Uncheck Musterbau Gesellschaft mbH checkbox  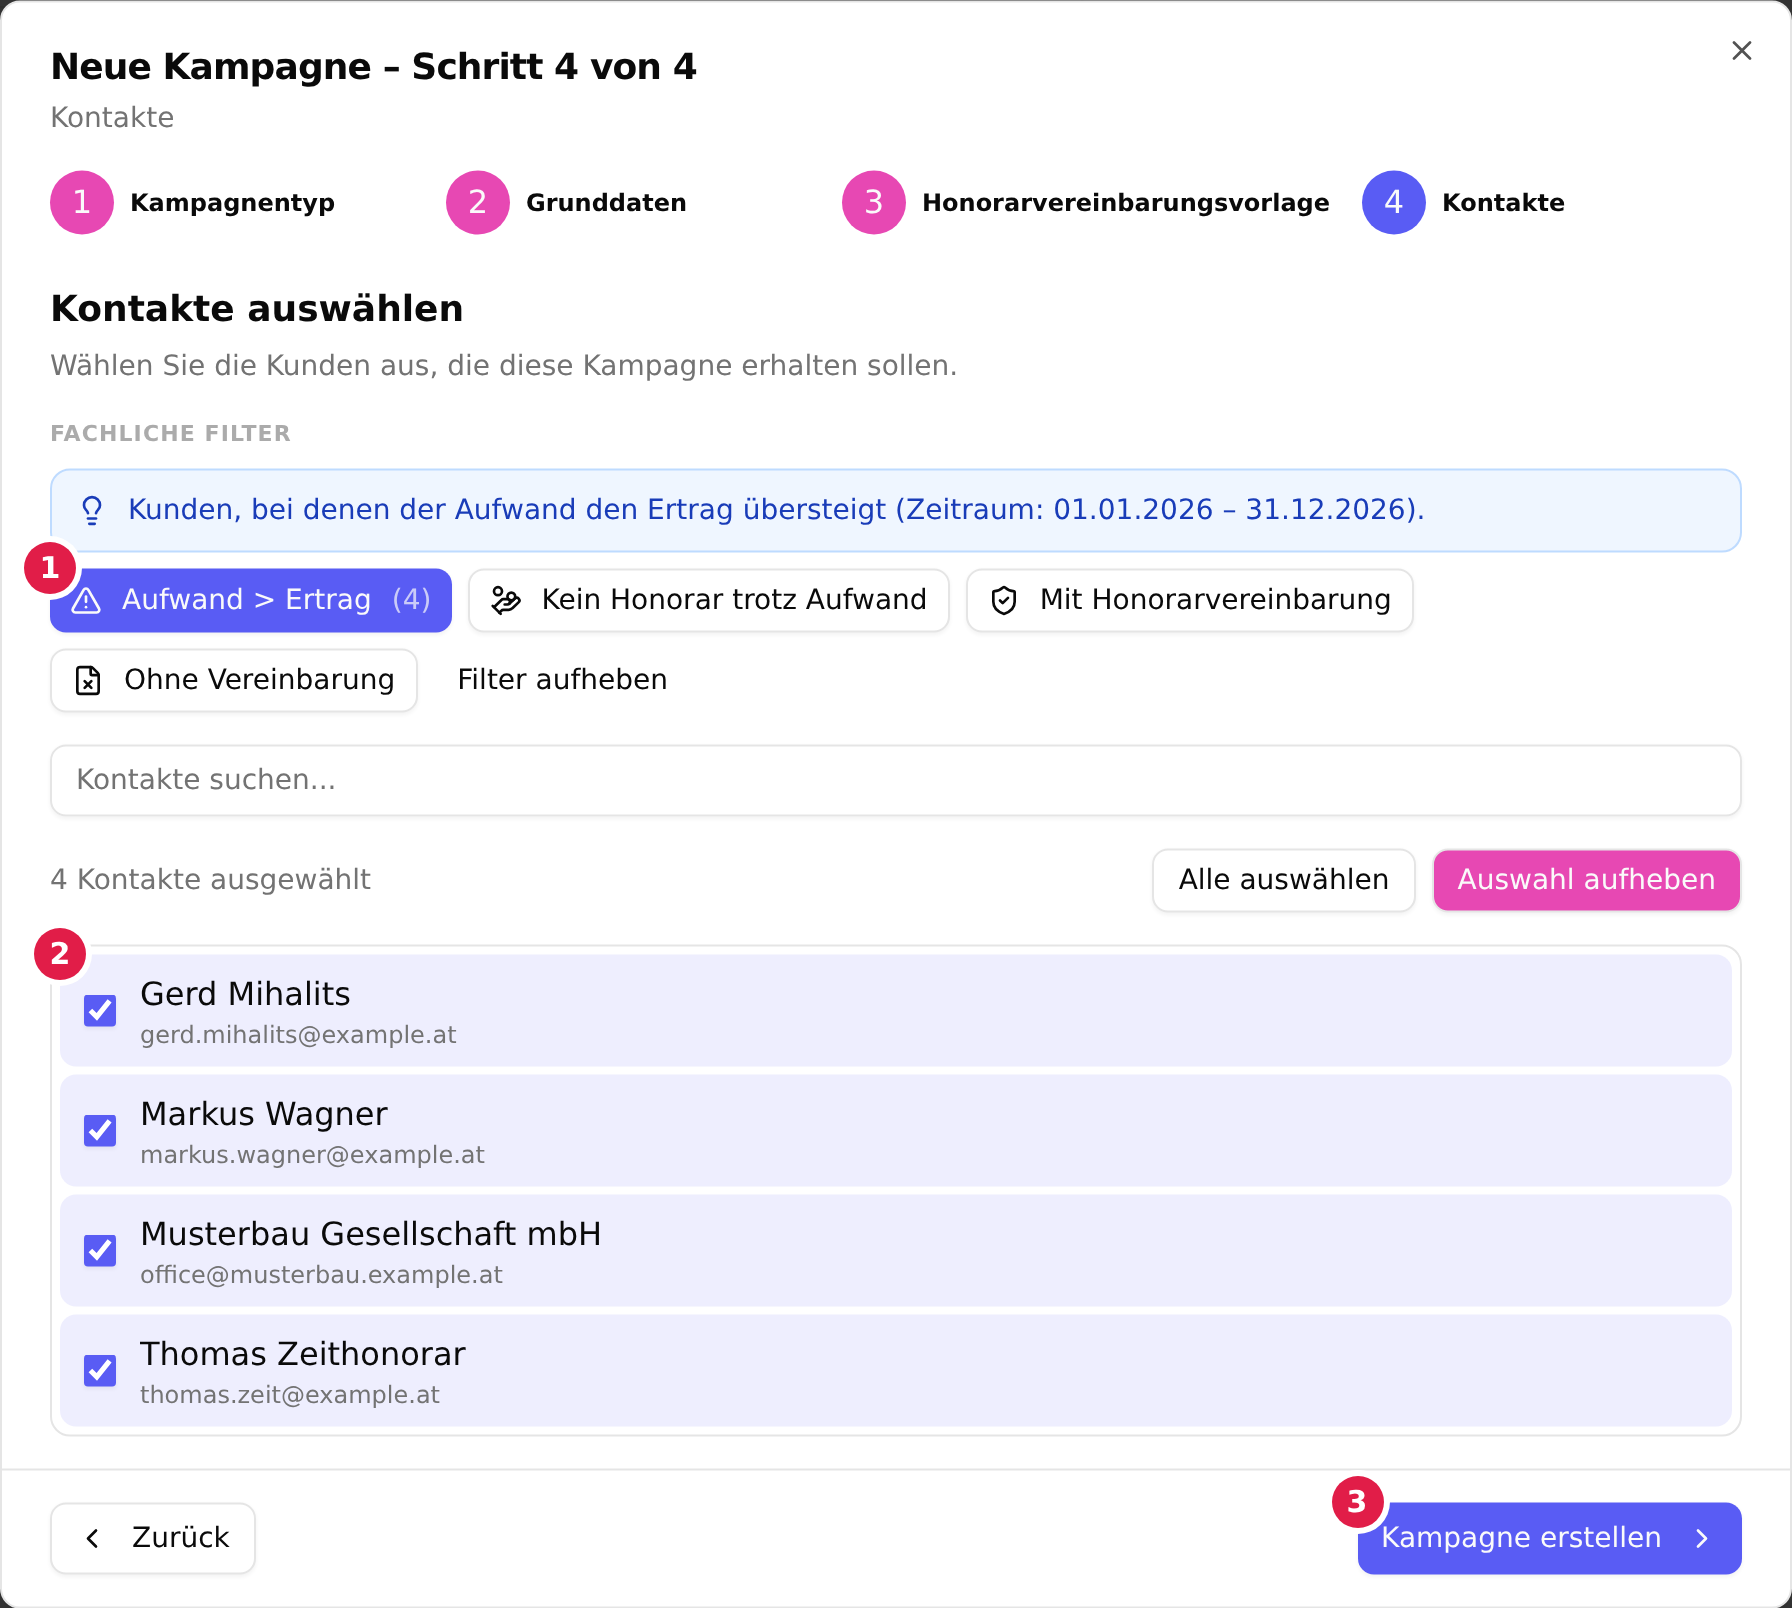tap(100, 1250)
